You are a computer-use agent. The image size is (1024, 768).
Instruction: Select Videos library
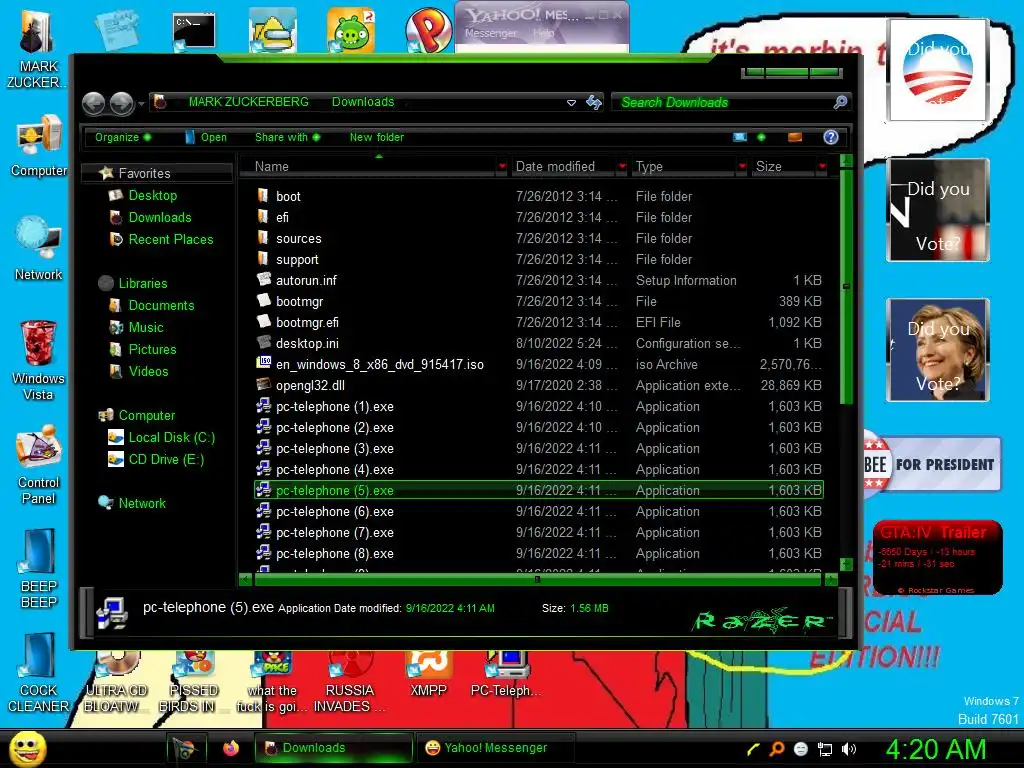coord(149,372)
